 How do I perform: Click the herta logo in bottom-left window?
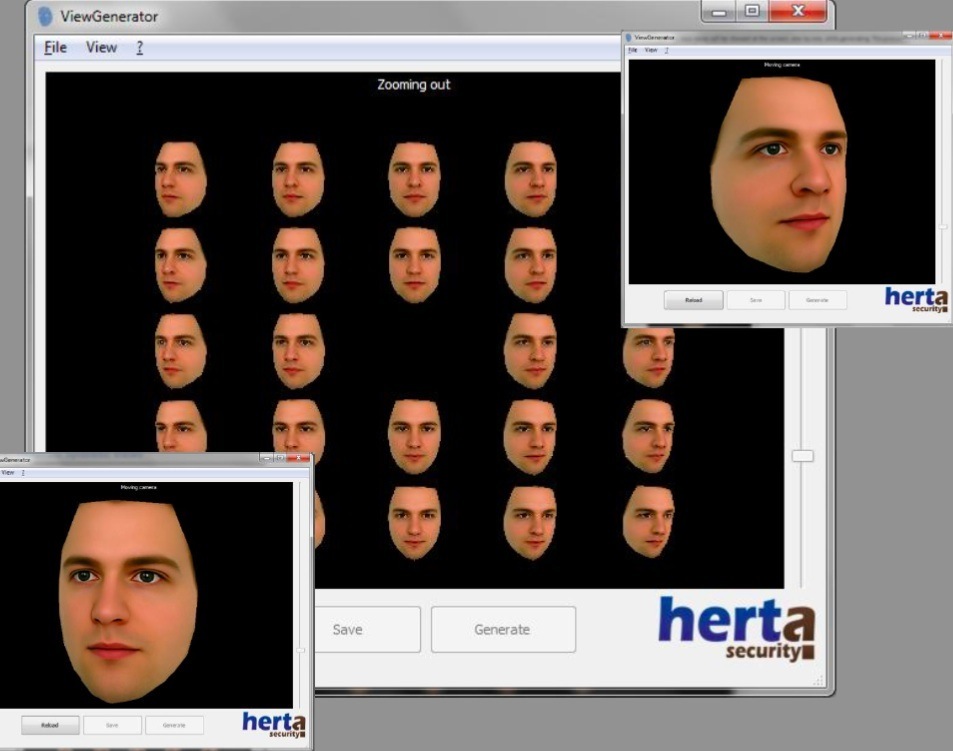273,723
